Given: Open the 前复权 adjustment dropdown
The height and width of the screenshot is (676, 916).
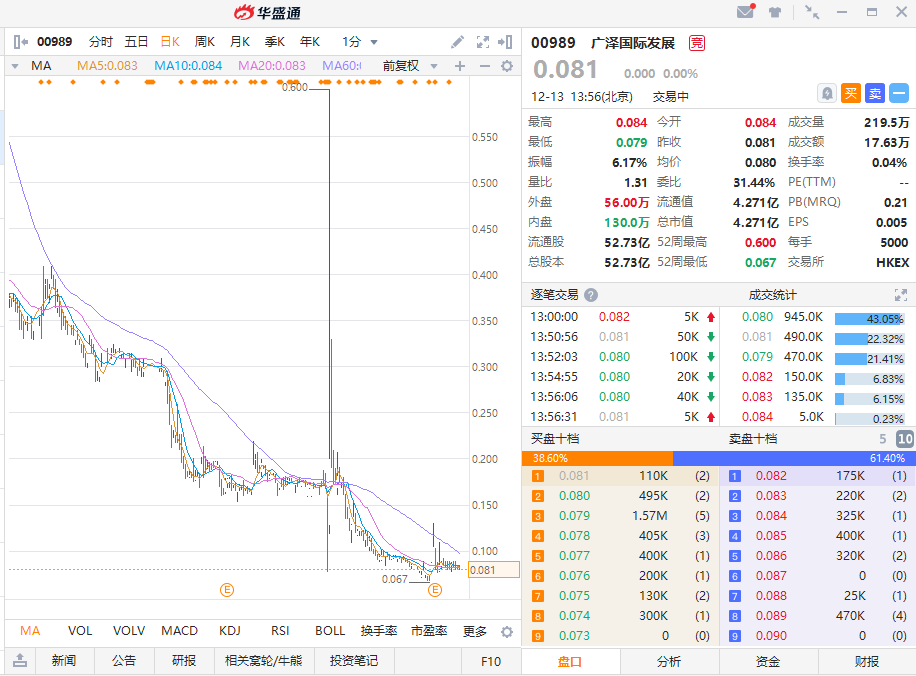Looking at the screenshot, I should (x=410, y=66).
